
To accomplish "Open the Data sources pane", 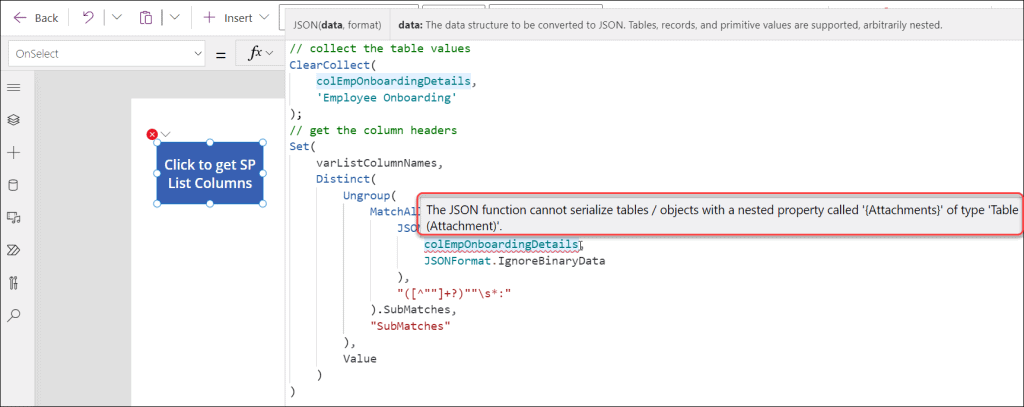I will [13, 185].
